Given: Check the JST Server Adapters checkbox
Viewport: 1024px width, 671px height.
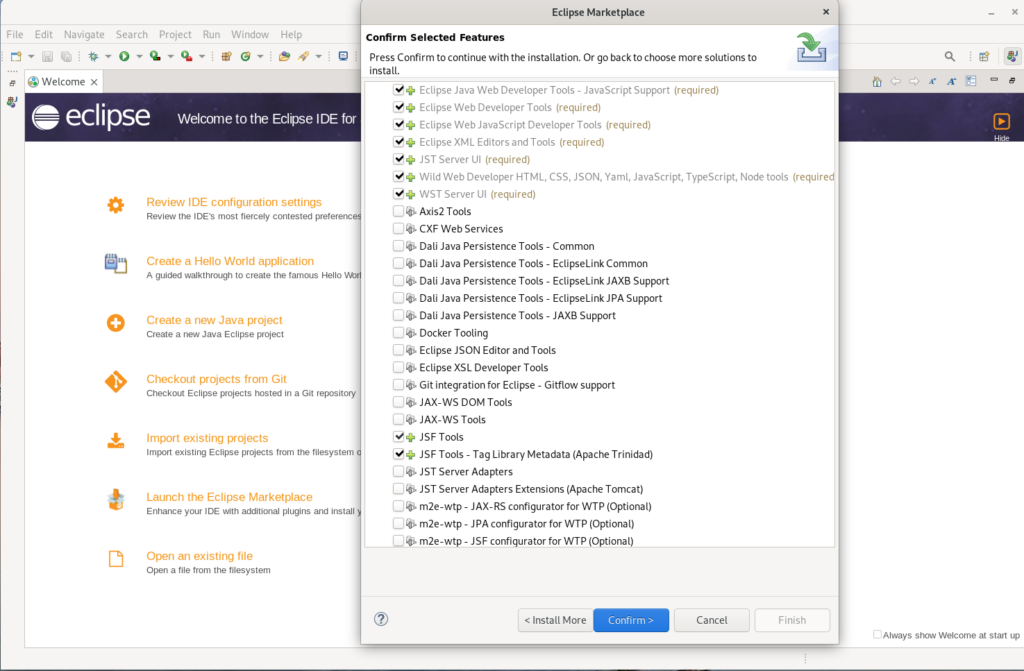Looking at the screenshot, I should point(398,471).
